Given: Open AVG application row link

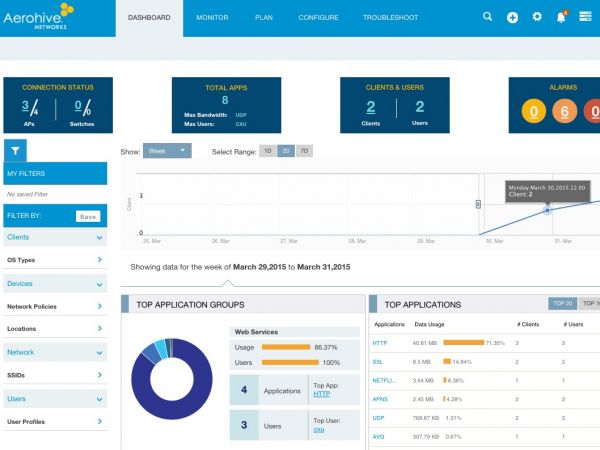Looking at the screenshot, I should pyautogui.click(x=378, y=437).
